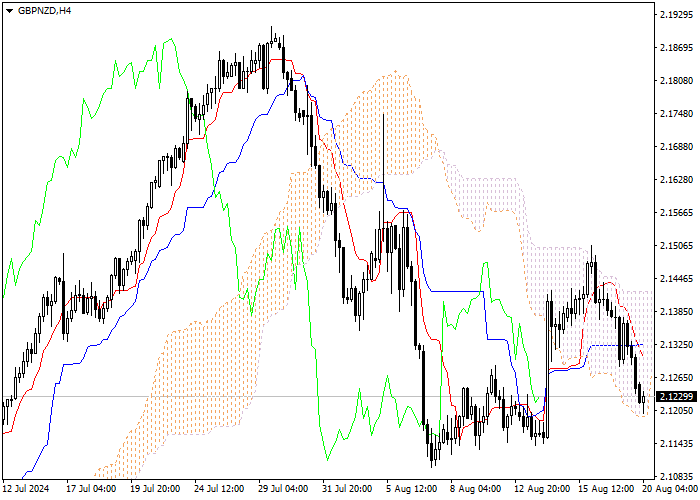This screenshot has width=700, height=500.
Task: Select the 31 Jul 20:00 time label
Action: [347, 489]
